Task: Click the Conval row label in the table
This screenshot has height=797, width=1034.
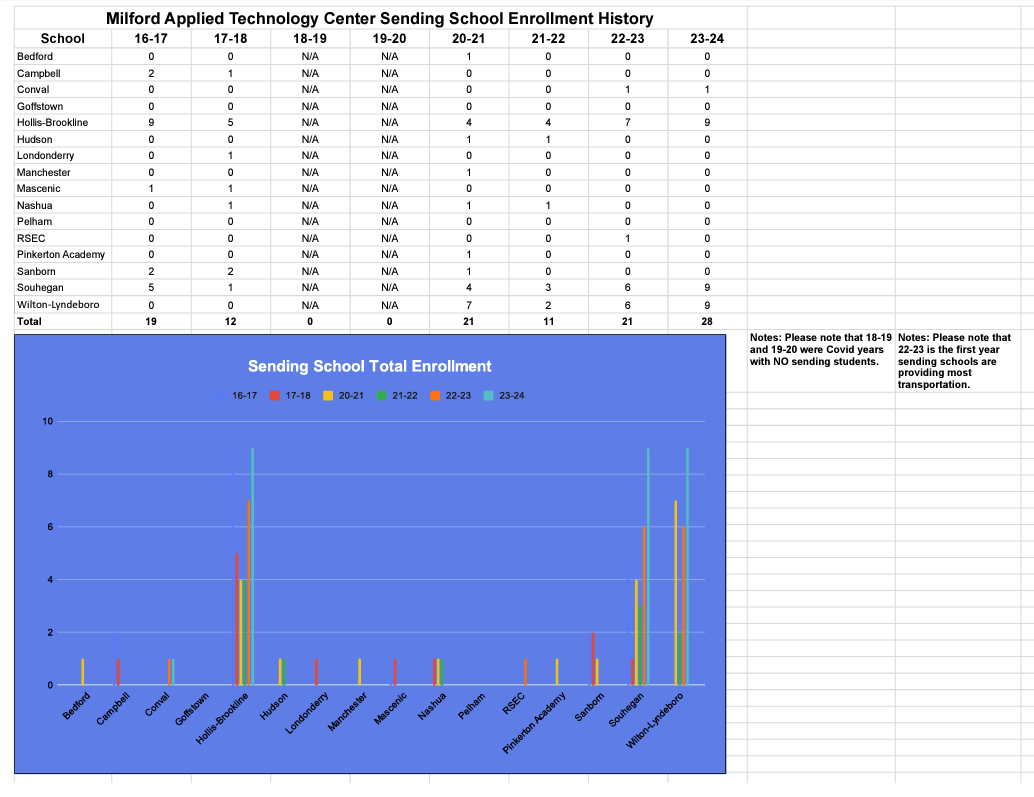Action: [x=33, y=90]
